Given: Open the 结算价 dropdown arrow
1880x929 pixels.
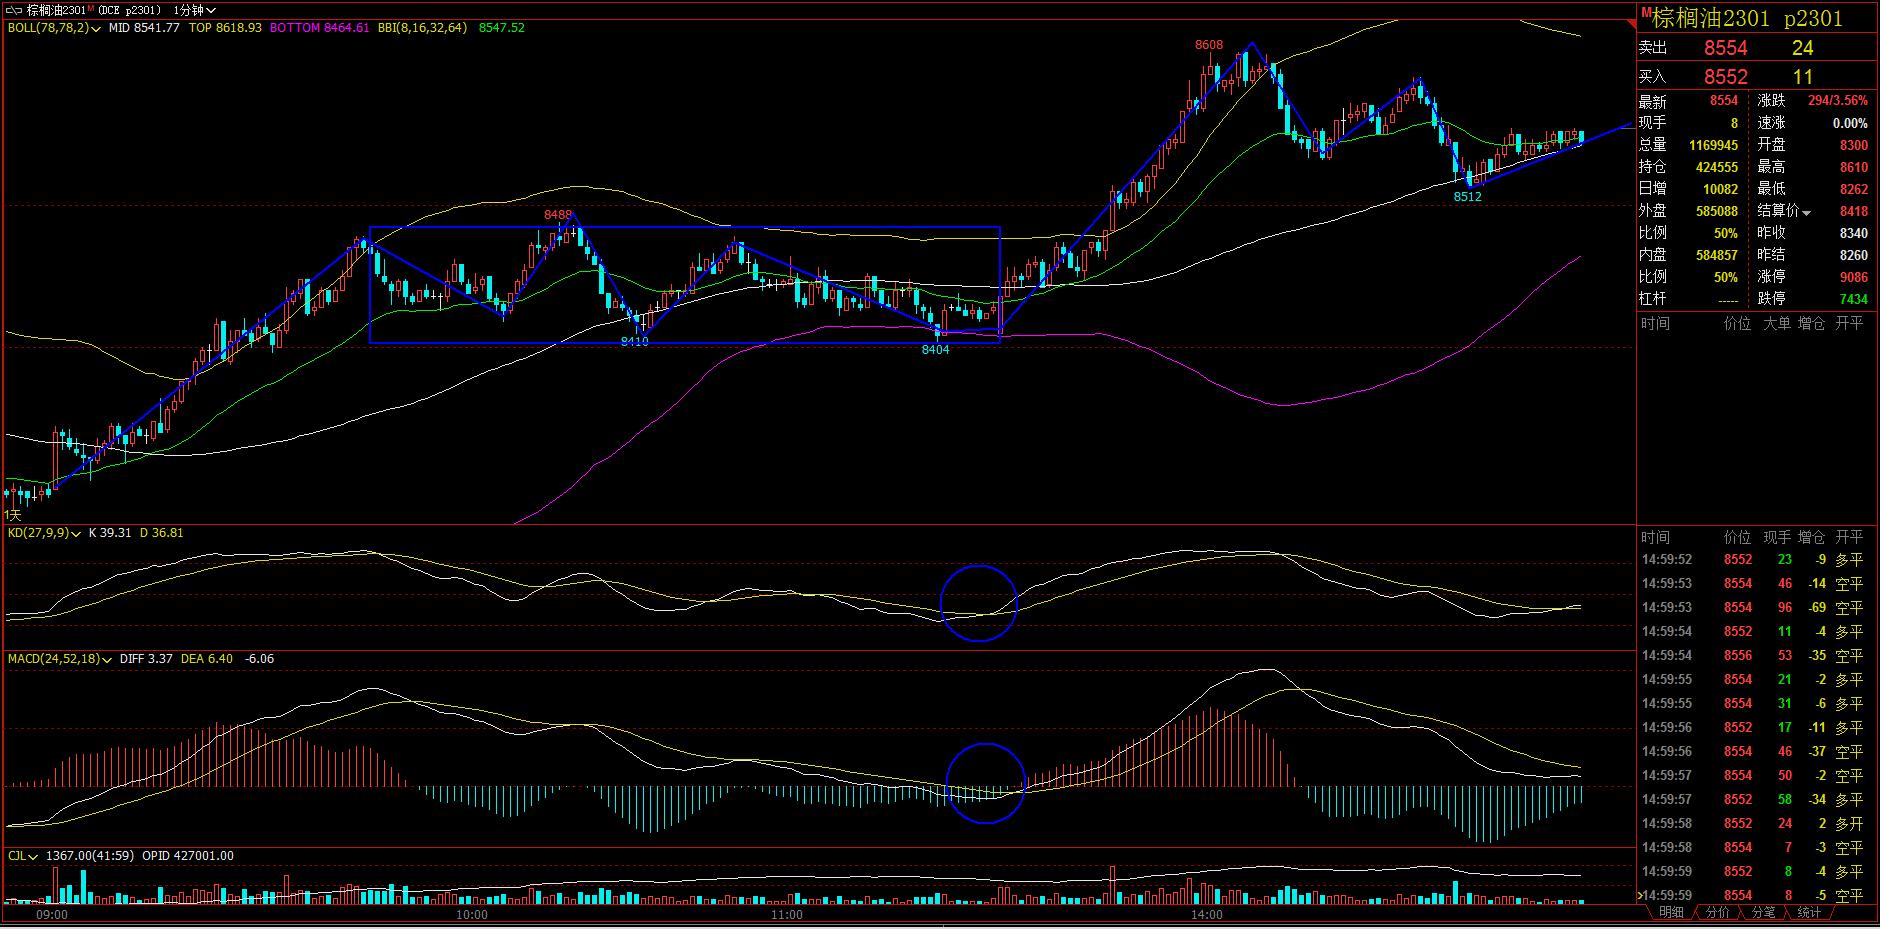Looking at the screenshot, I should coord(1807,212).
